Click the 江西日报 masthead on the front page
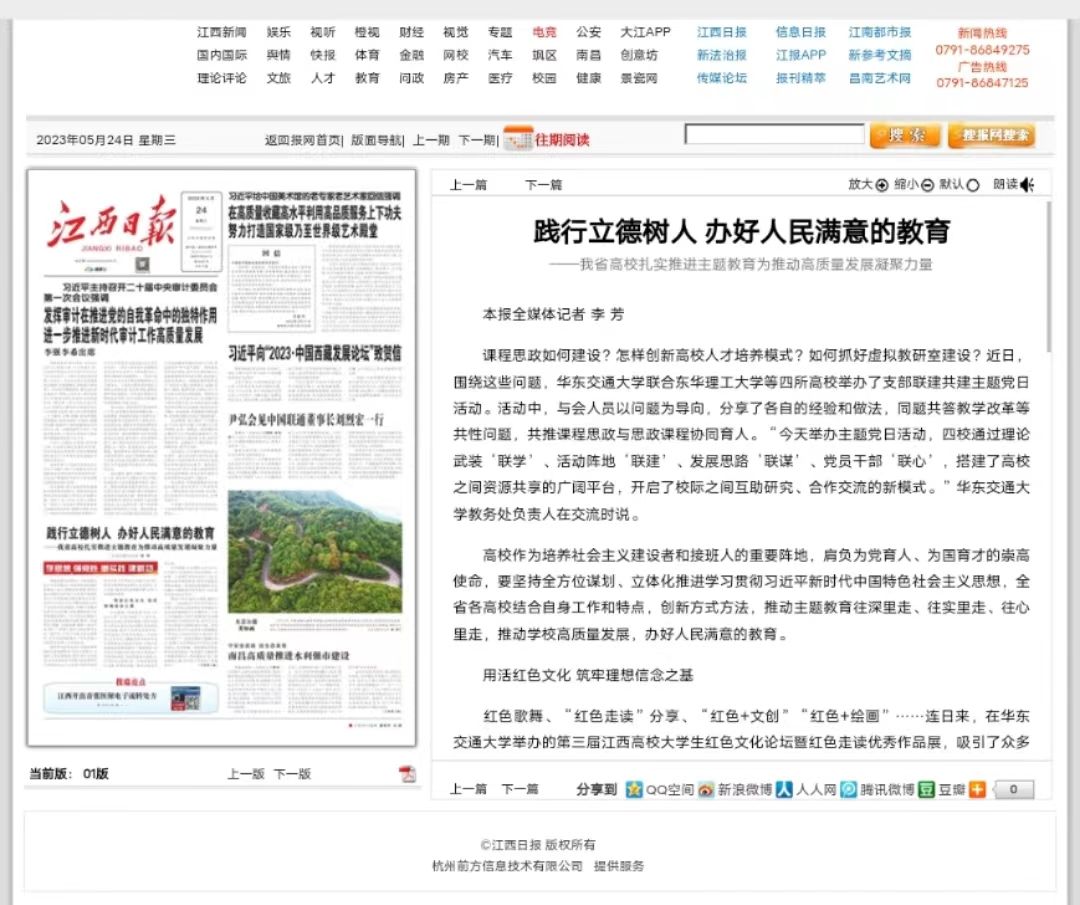Image resolution: width=1080 pixels, height=905 pixels. tap(112, 224)
